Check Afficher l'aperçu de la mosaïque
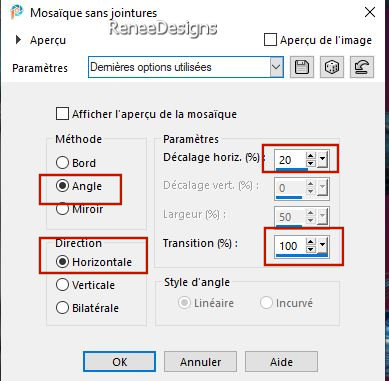 [x=62, y=114]
